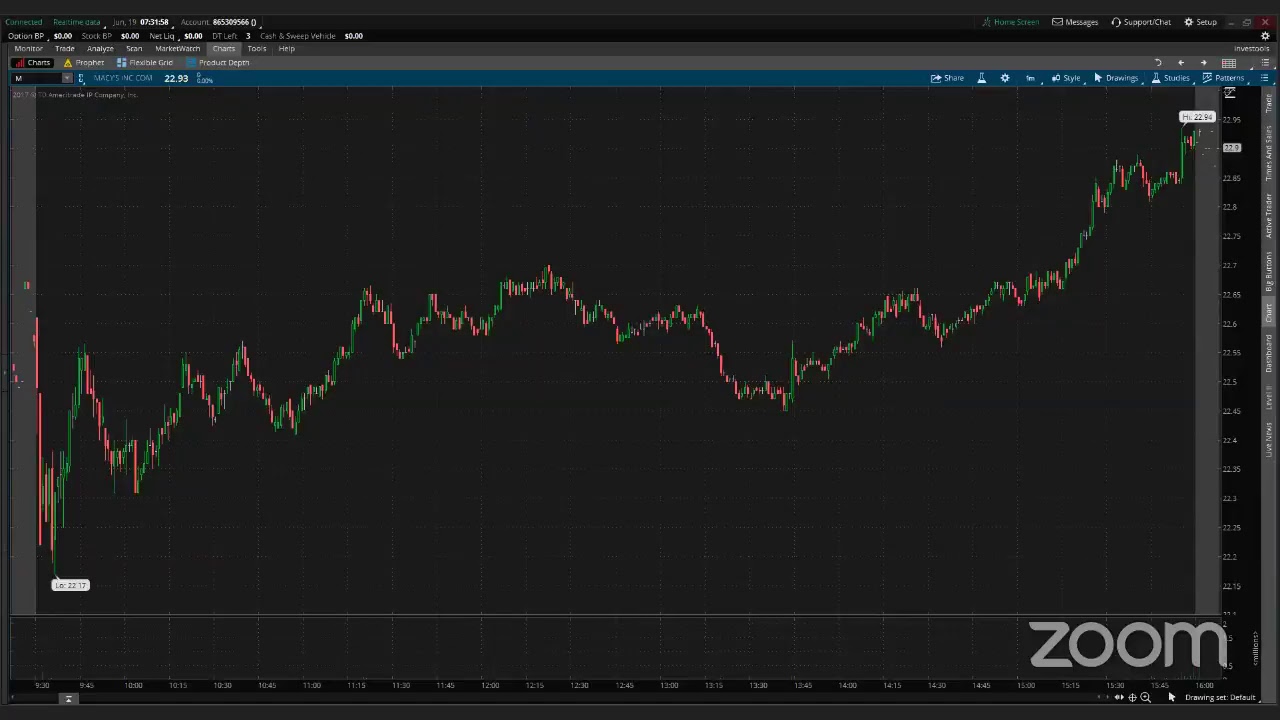Open the Patterns menu
Viewport: 1280px width, 720px height.
[1223, 78]
